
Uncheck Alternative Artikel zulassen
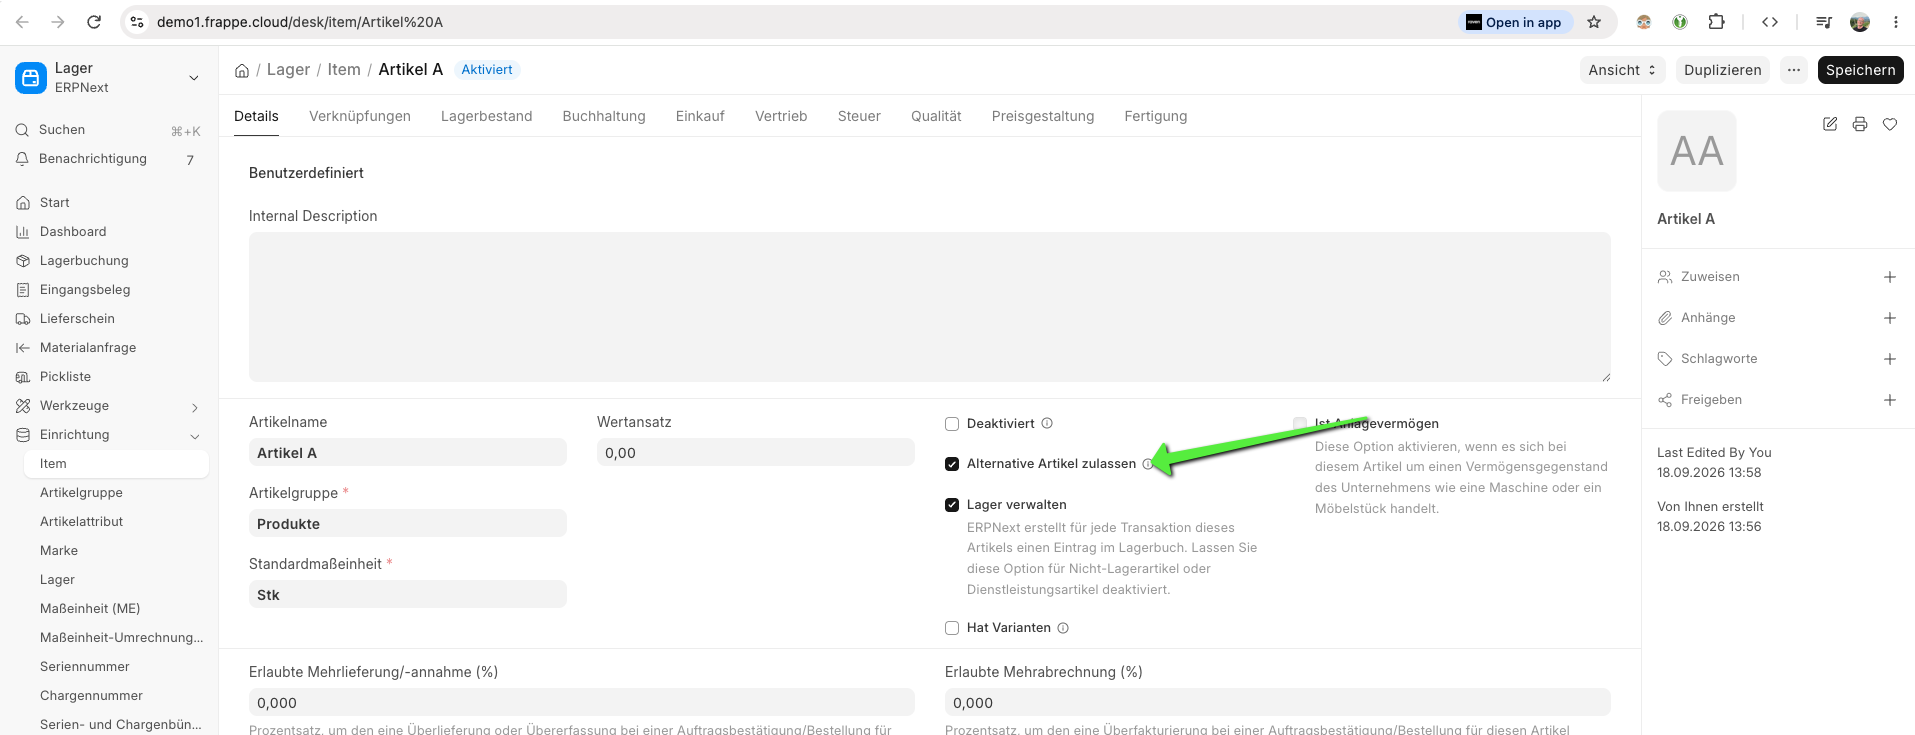(x=952, y=464)
